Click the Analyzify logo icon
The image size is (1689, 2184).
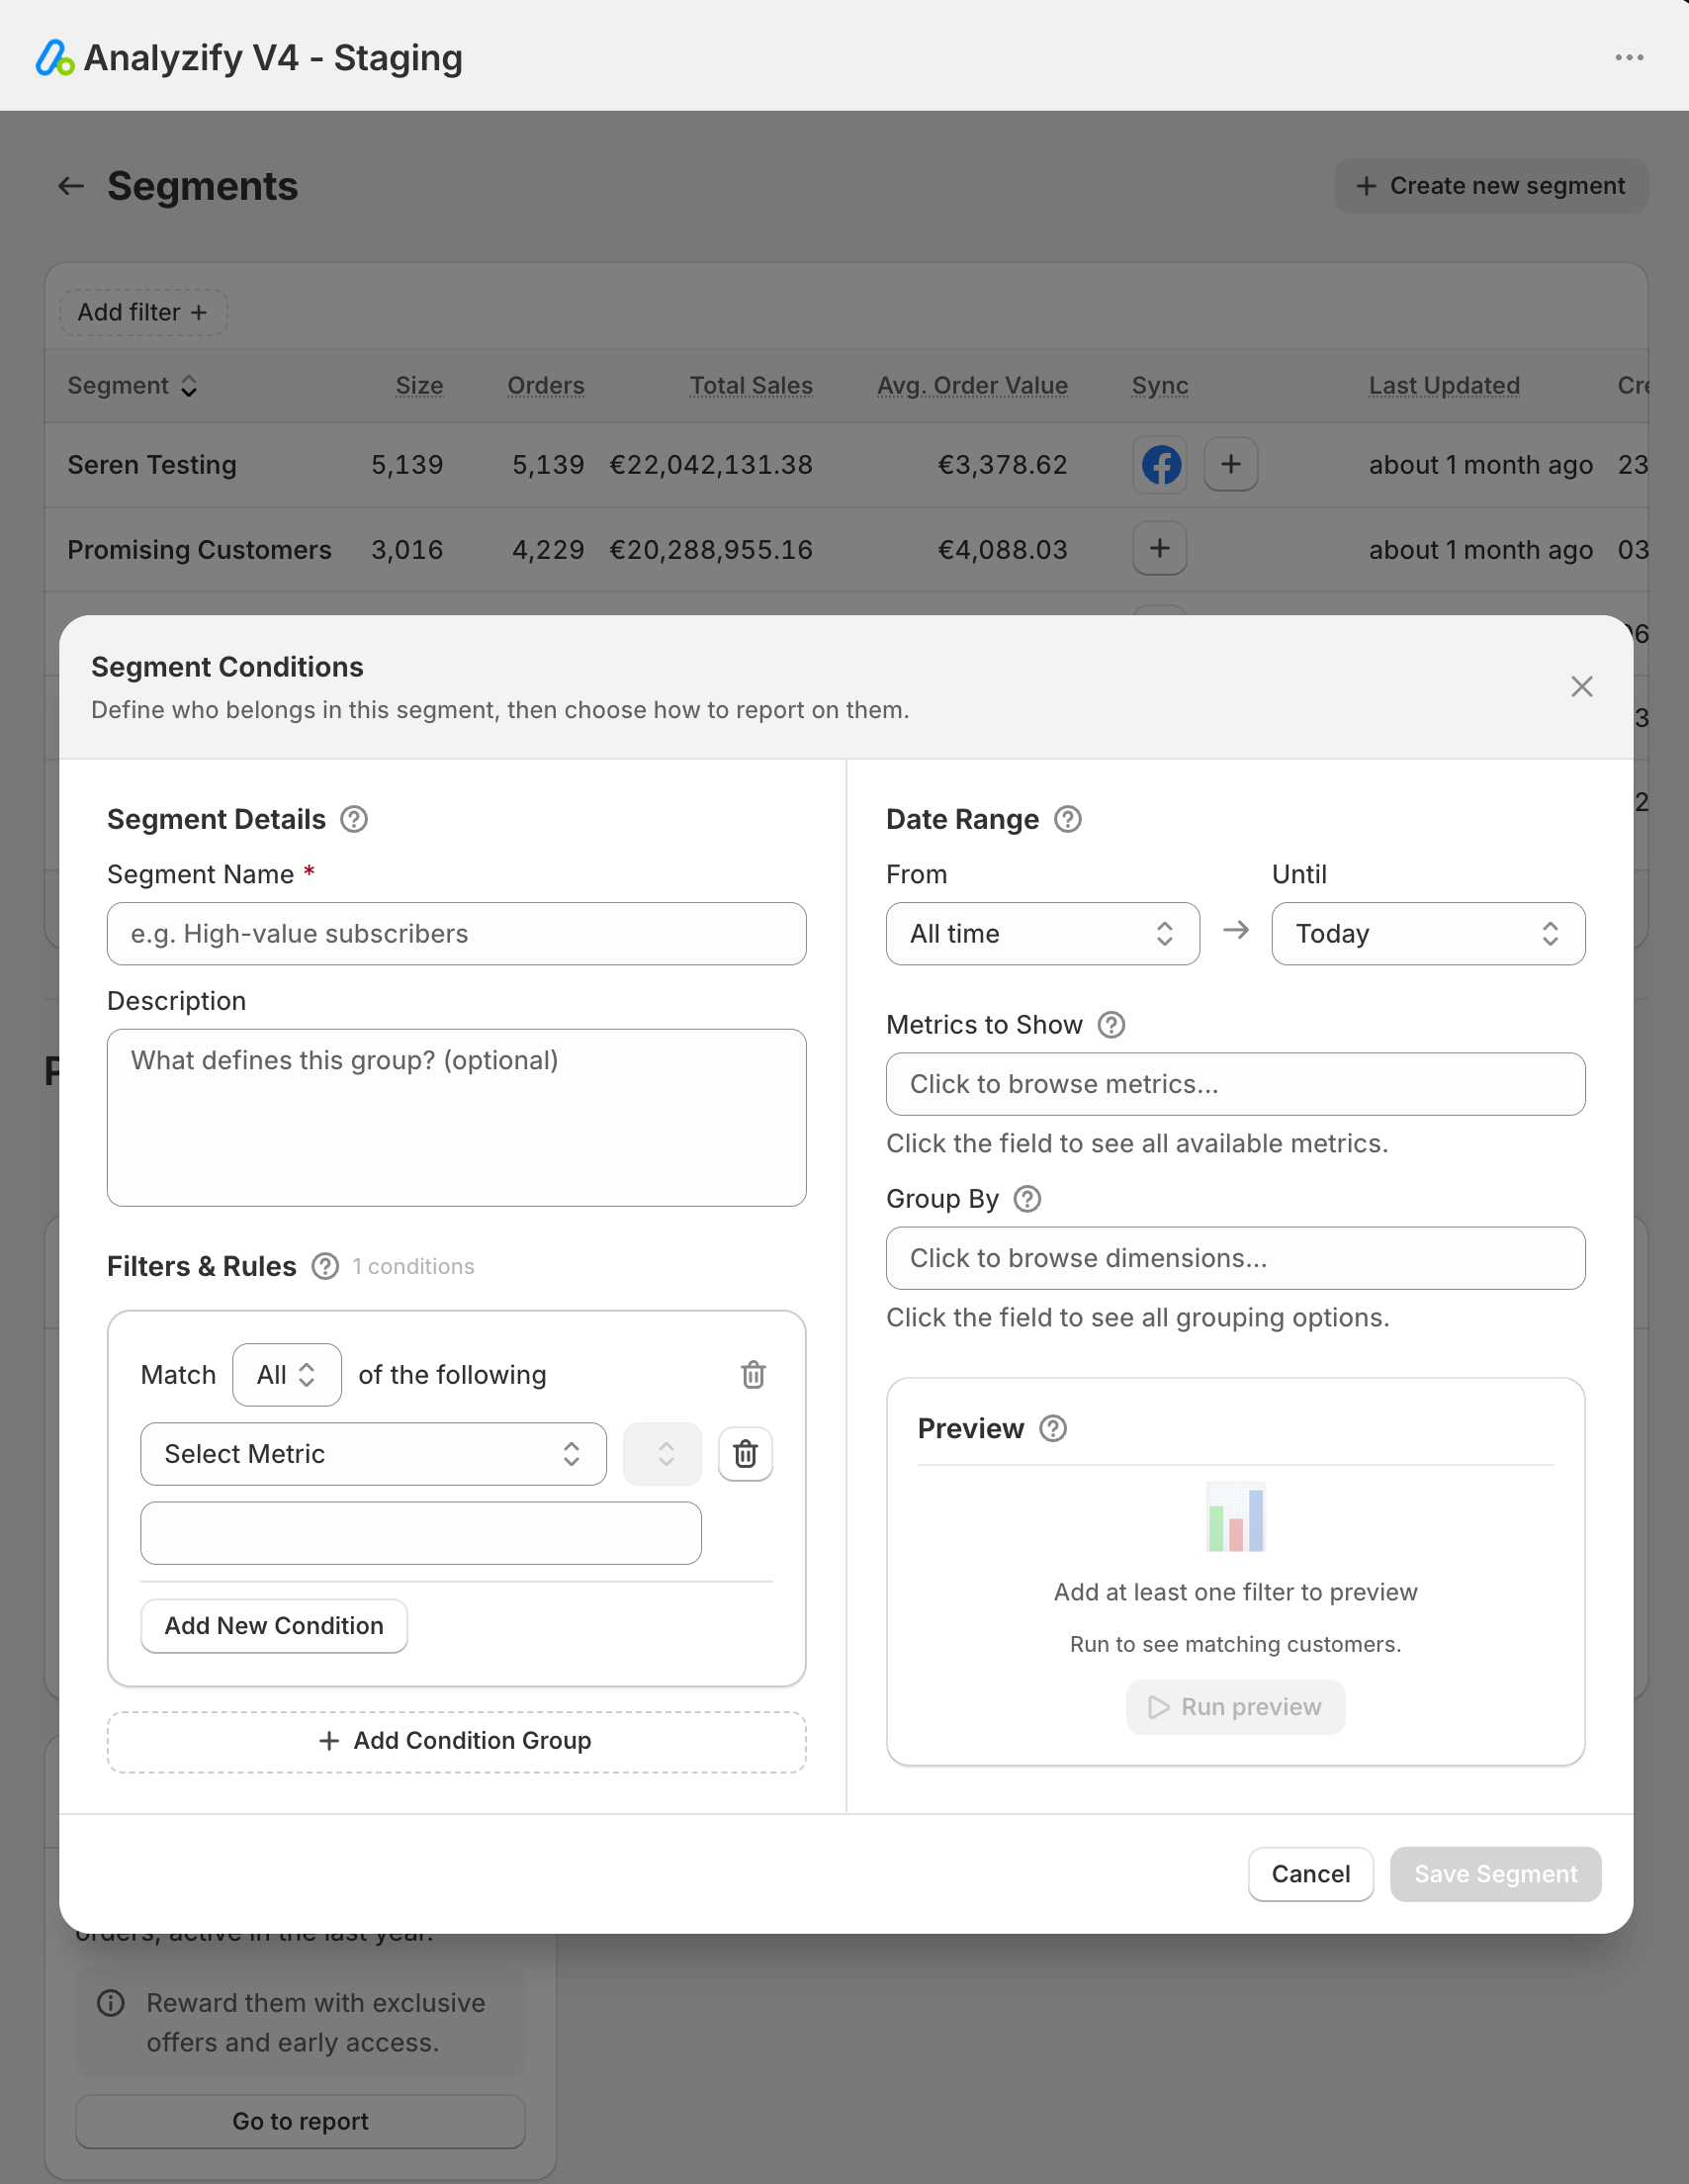coord(55,58)
